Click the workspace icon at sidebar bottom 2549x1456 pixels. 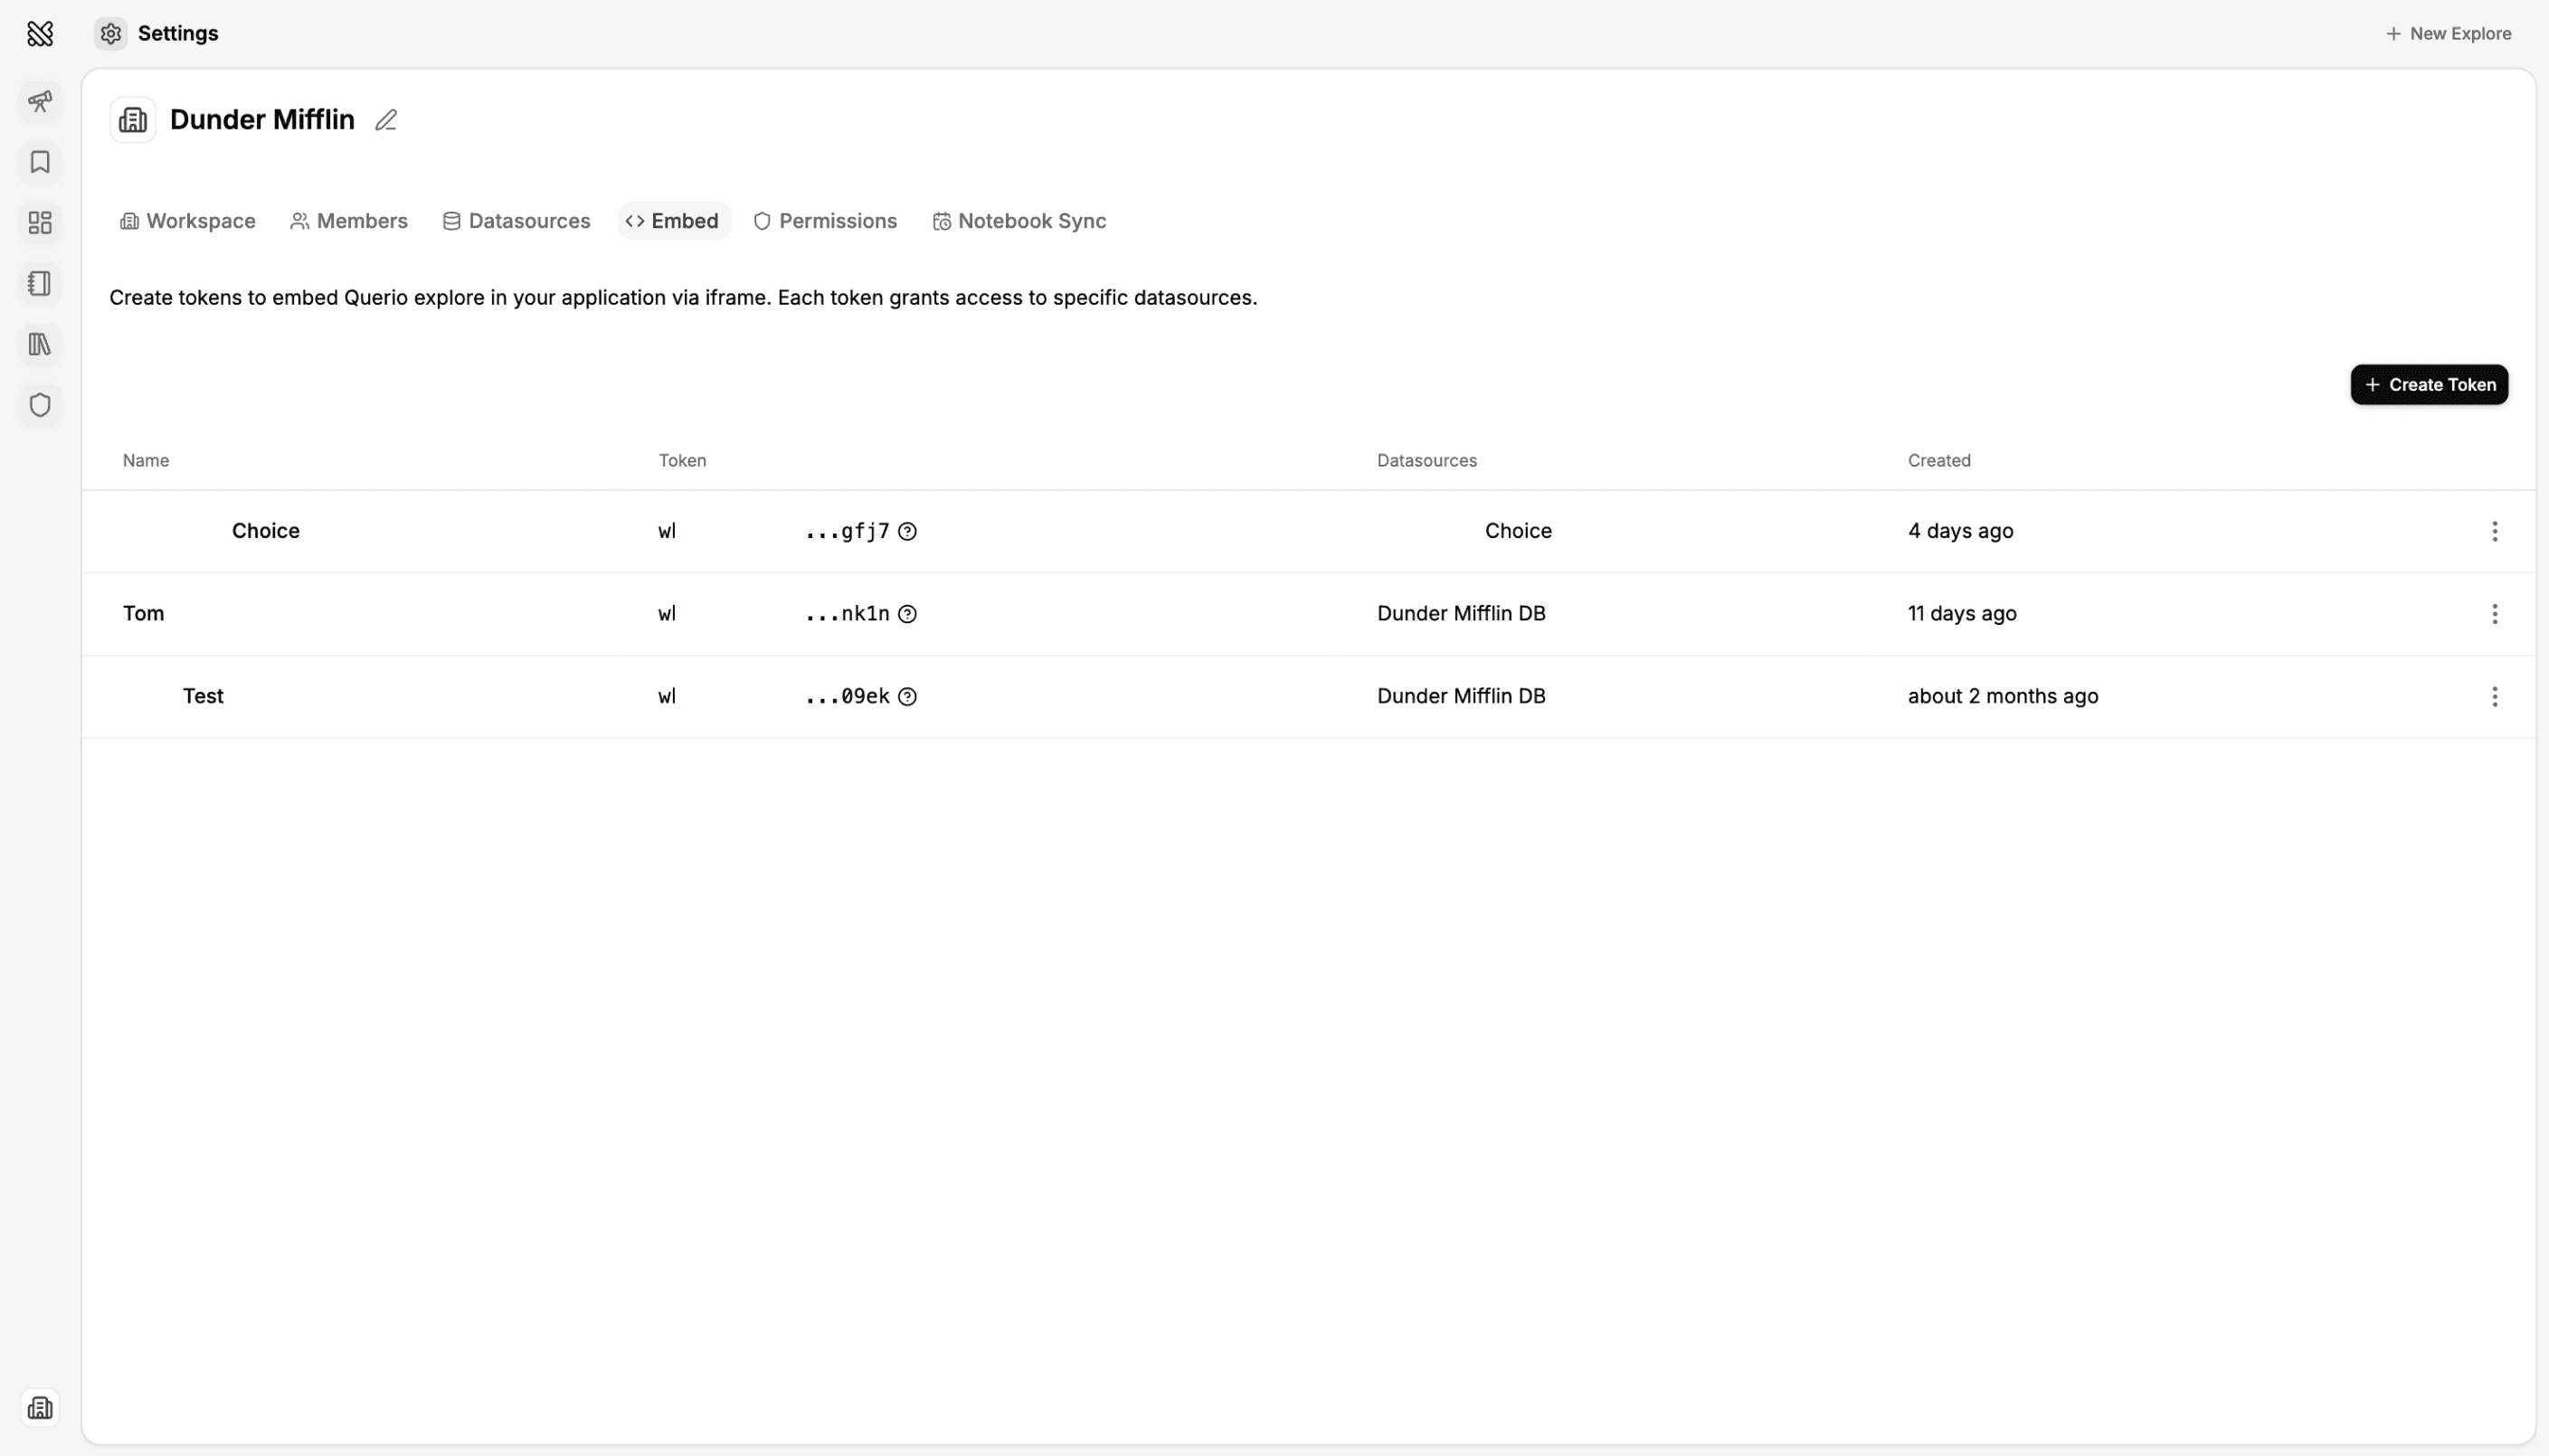pos(39,1407)
